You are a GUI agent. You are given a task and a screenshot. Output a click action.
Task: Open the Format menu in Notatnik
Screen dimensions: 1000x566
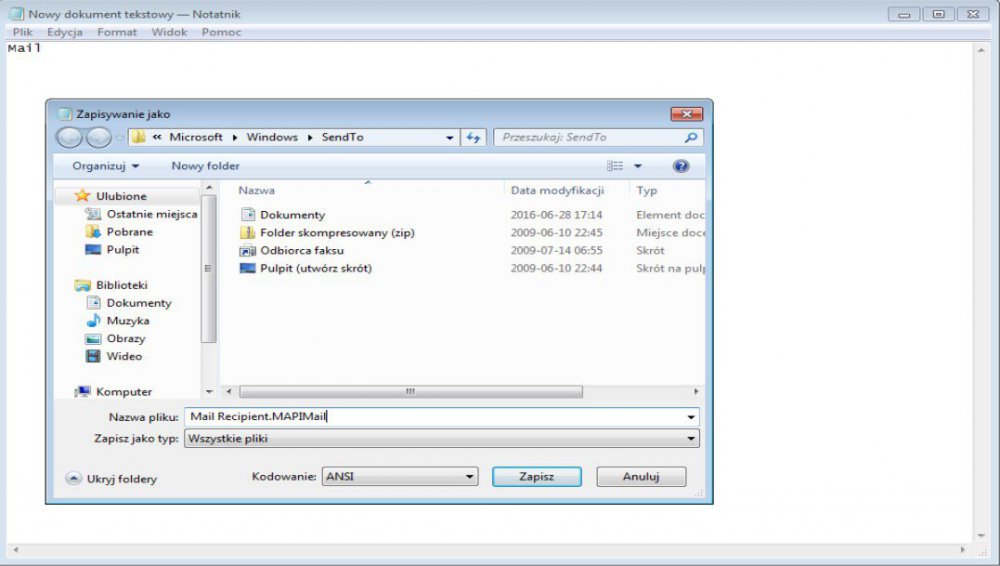point(117,32)
